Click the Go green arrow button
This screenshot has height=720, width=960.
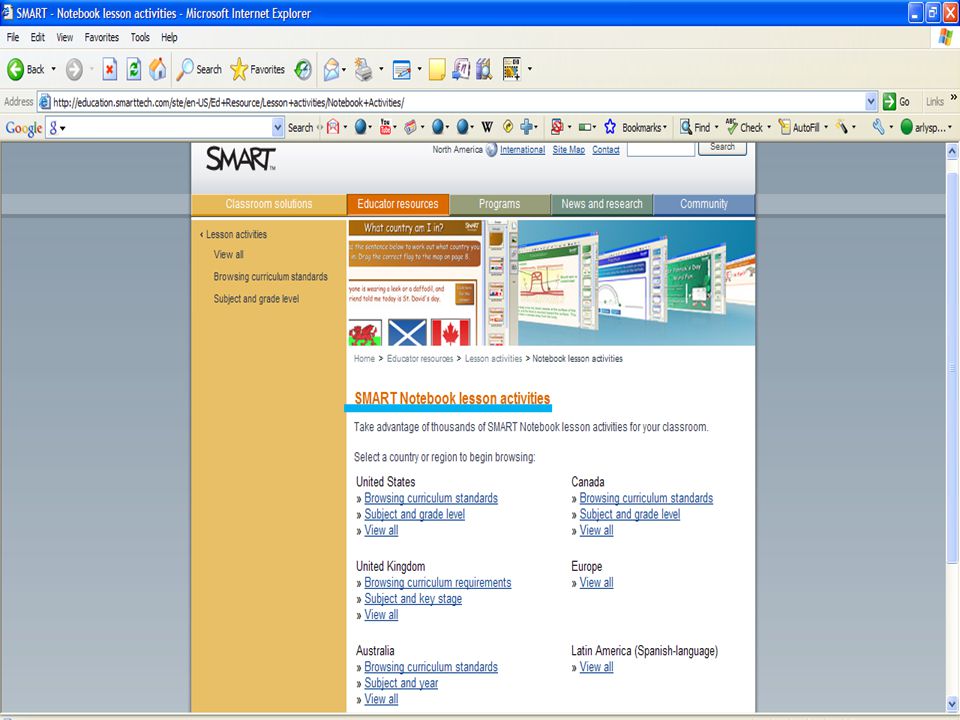[x=889, y=102]
